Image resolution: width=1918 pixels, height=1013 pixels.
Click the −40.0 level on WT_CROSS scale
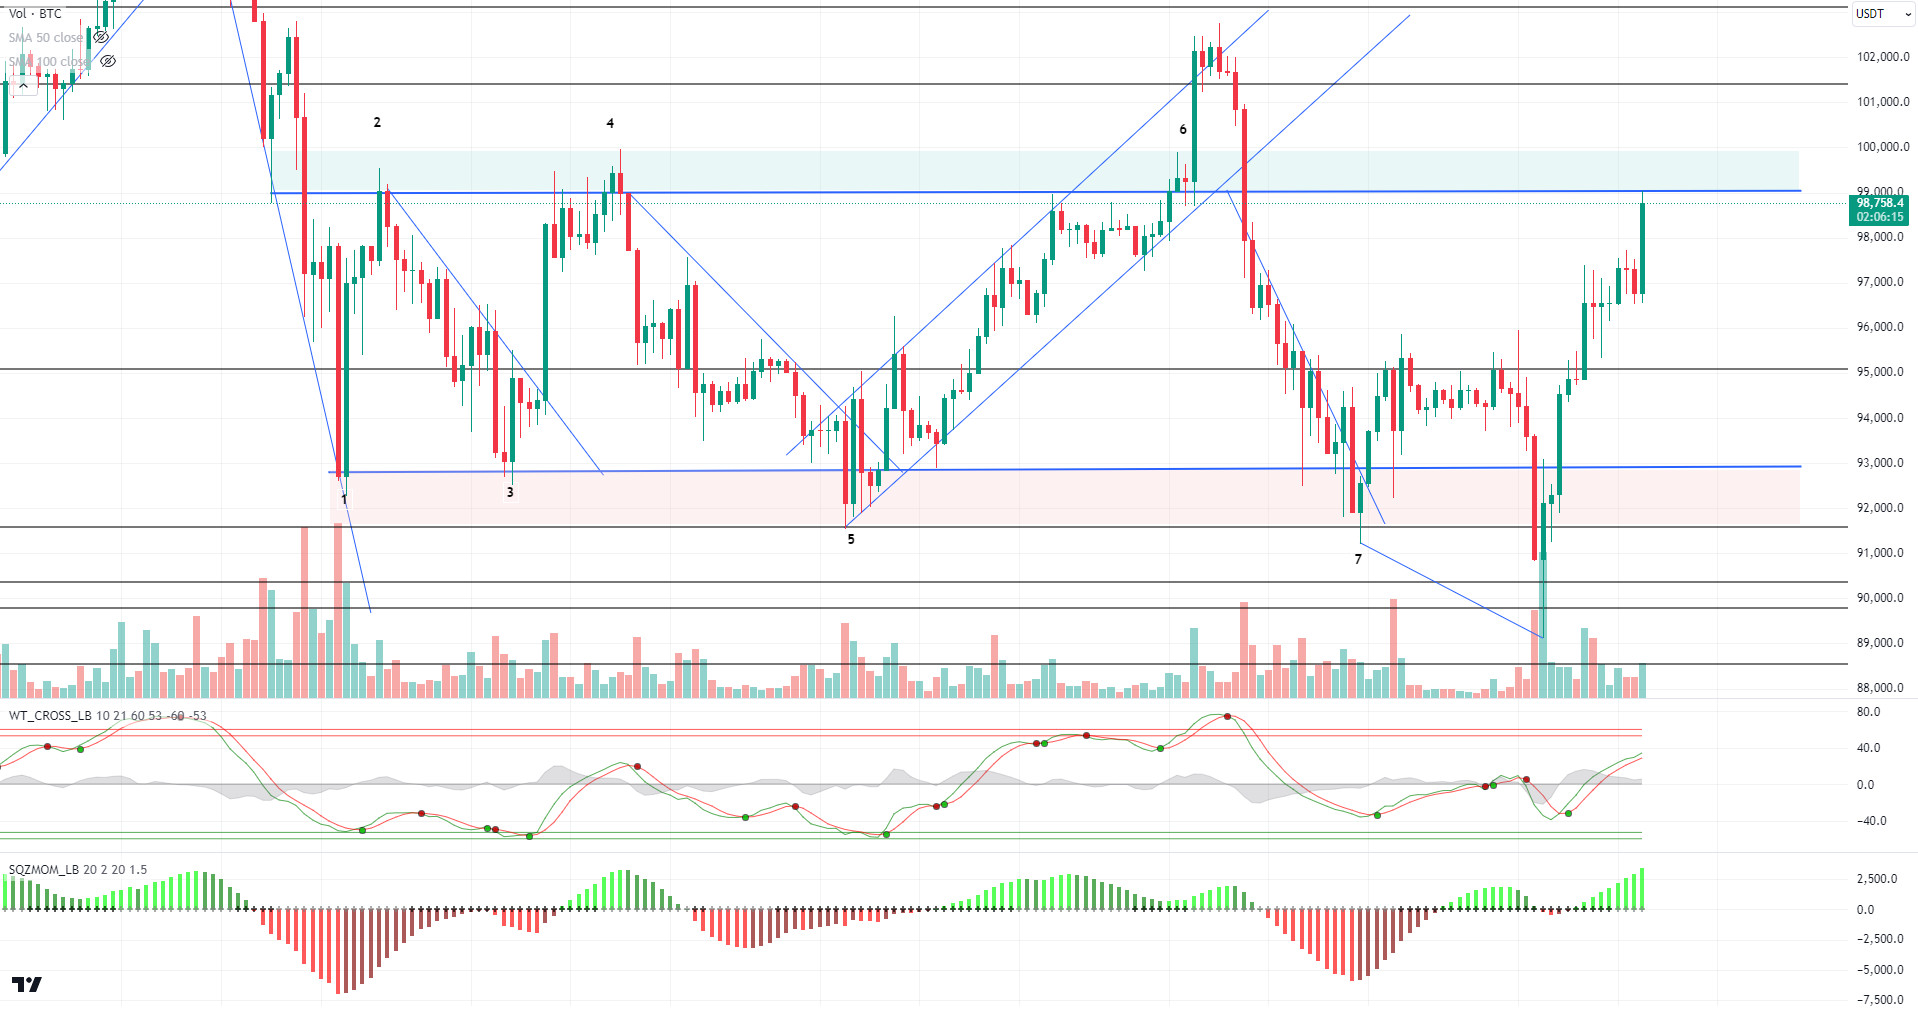[1871, 821]
